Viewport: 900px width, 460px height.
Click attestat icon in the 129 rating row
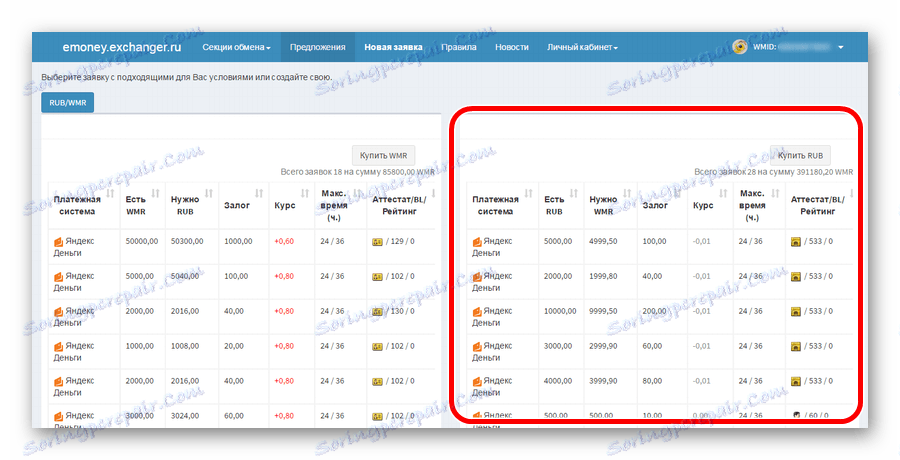pos(377,242)
